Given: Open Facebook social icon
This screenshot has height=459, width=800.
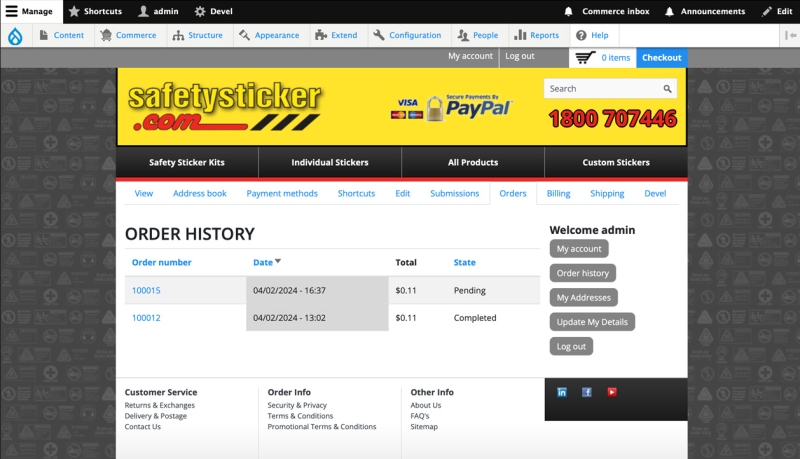Looking at the screenshot, I should (587, 392).
